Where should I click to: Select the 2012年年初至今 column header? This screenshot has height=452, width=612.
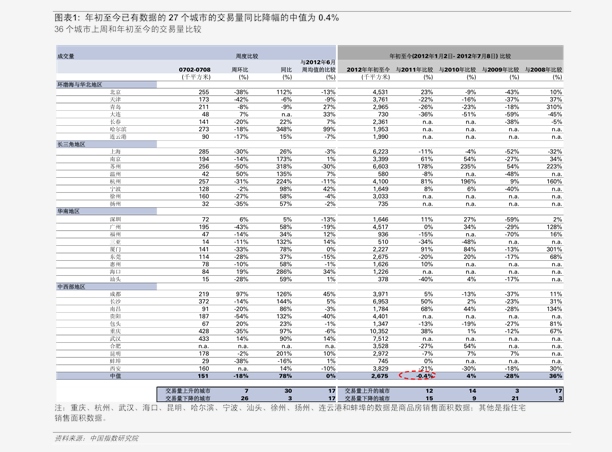368,70
